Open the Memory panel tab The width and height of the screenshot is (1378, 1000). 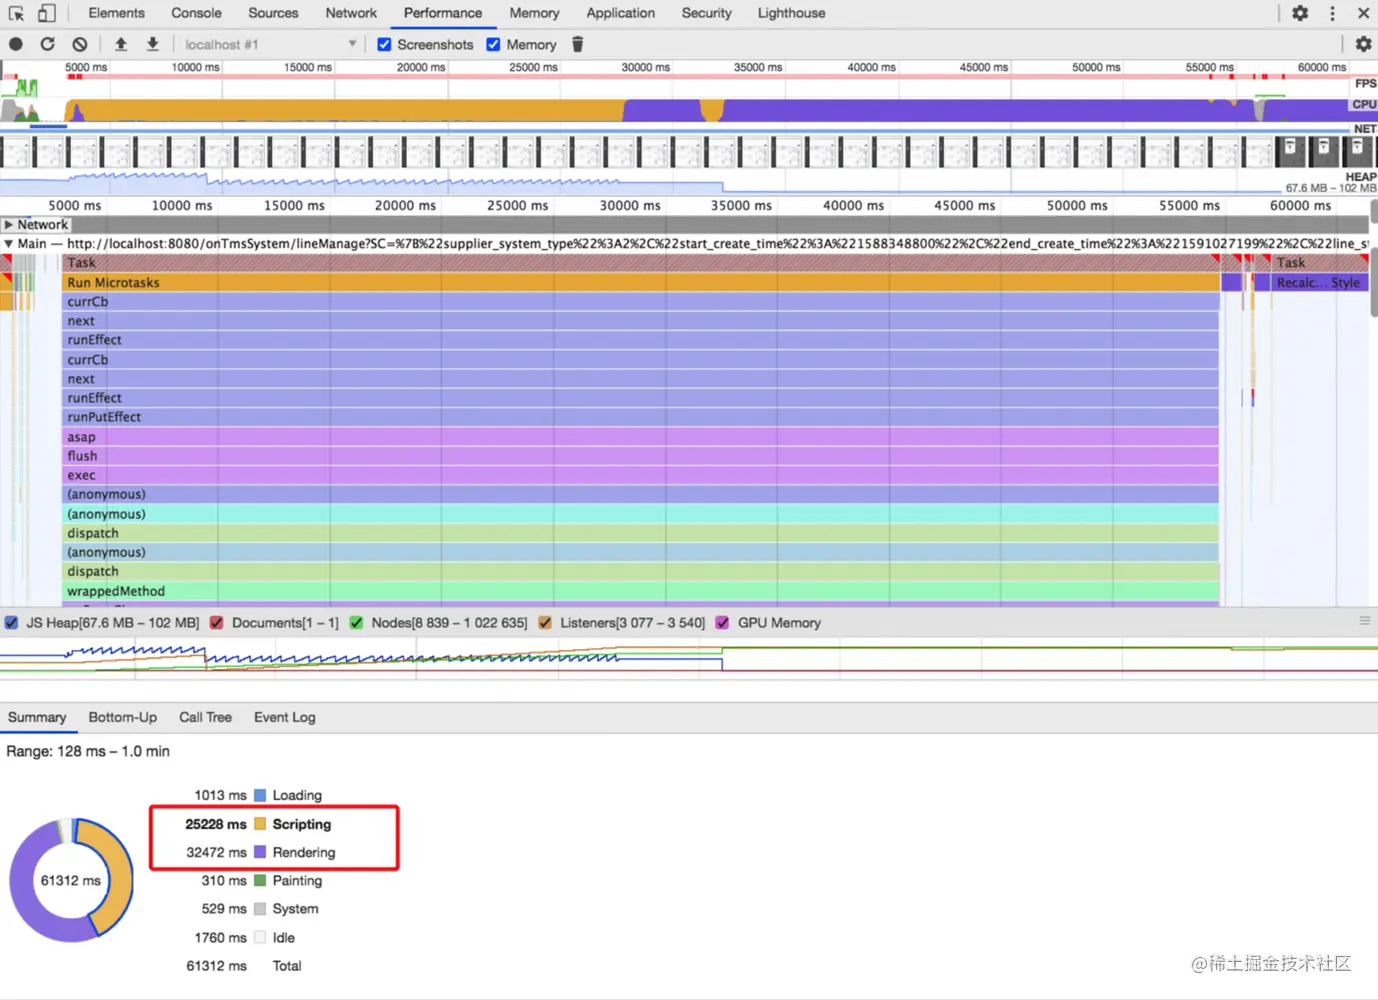pyautogui.click(x=534, y=13)
